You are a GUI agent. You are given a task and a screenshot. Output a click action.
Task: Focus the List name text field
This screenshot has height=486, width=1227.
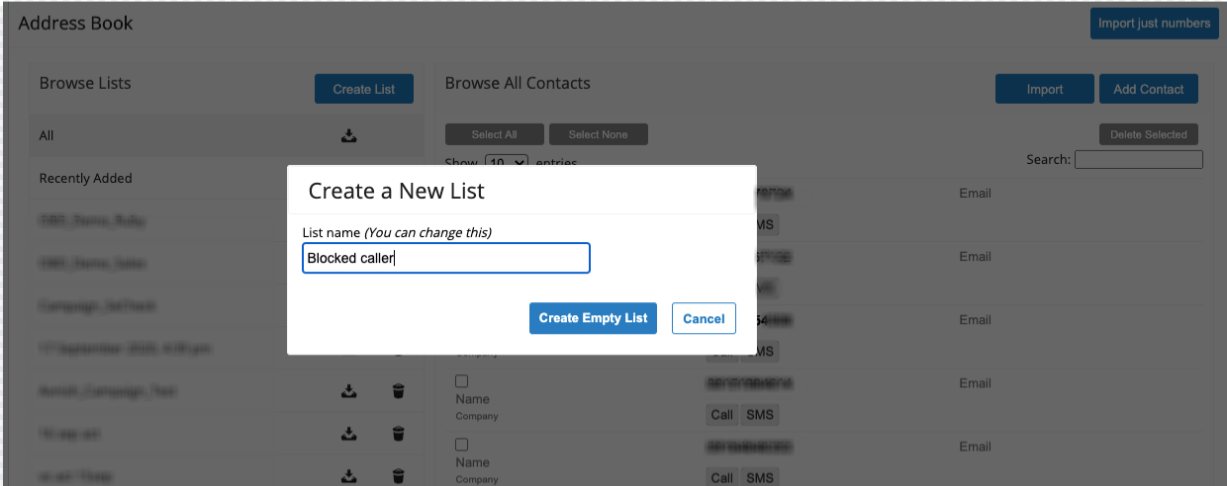pyautogui.click(x=446, y=258)
